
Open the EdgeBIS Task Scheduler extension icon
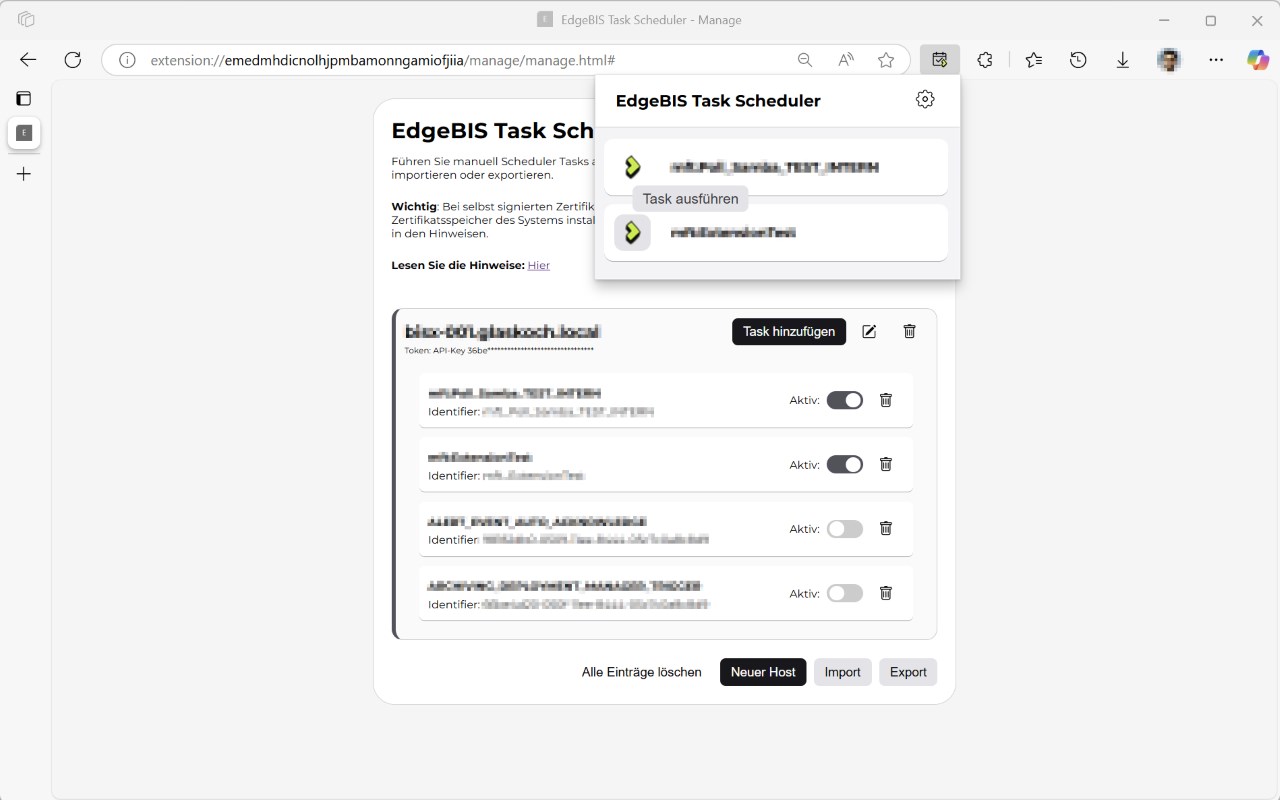(x=939, y=60)
